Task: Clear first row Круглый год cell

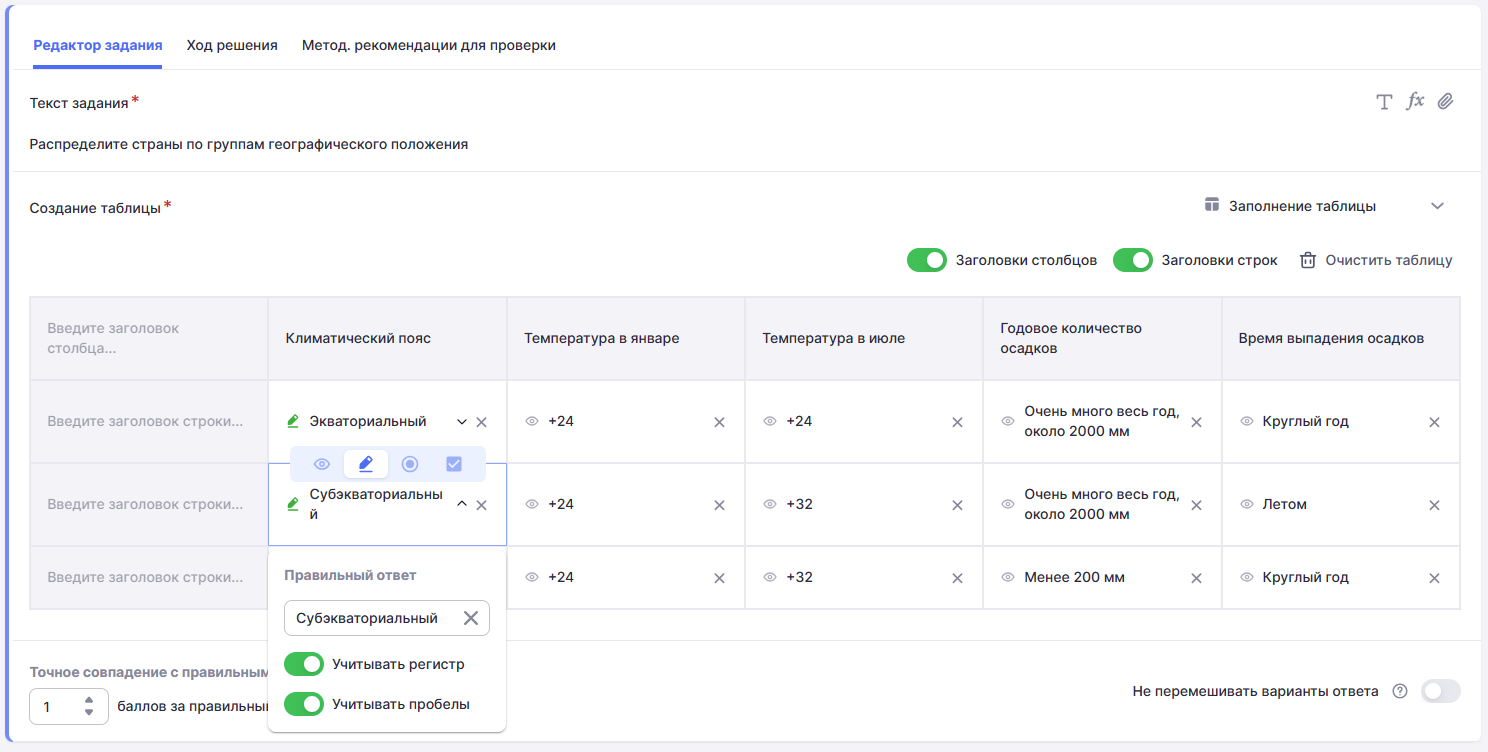Action: click(x=1434, y=422)
